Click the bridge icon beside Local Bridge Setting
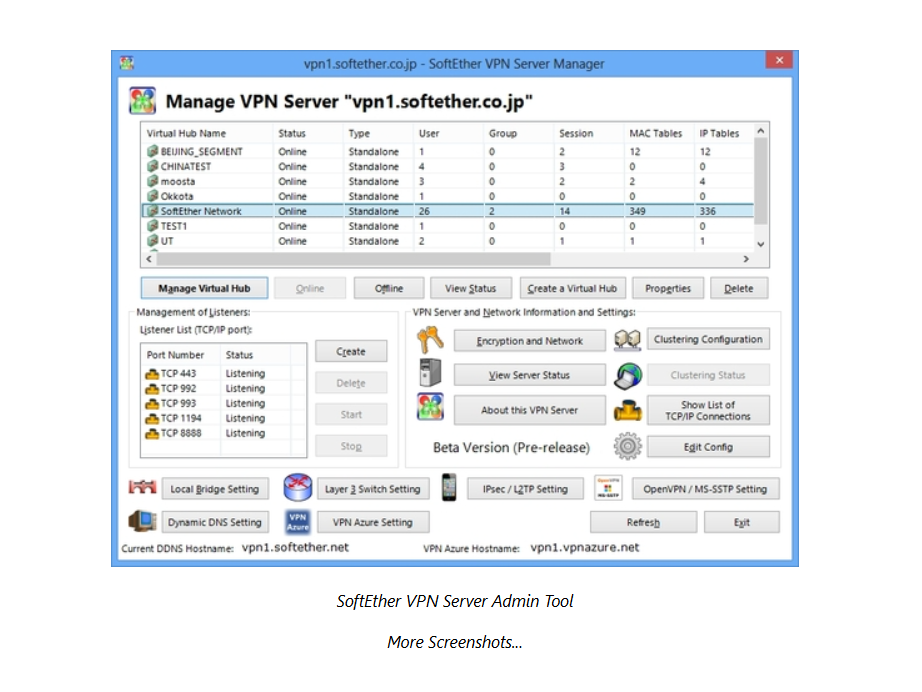The image size is (922, 692). click(142, 487)
